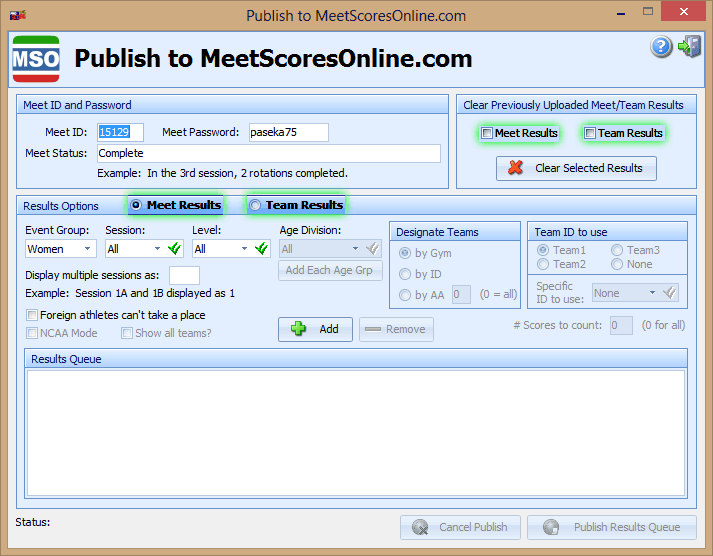The height and width of the screenshot is (556, 713).
Task: Minimize the Publish window
Action: click(x=622, y=13)
